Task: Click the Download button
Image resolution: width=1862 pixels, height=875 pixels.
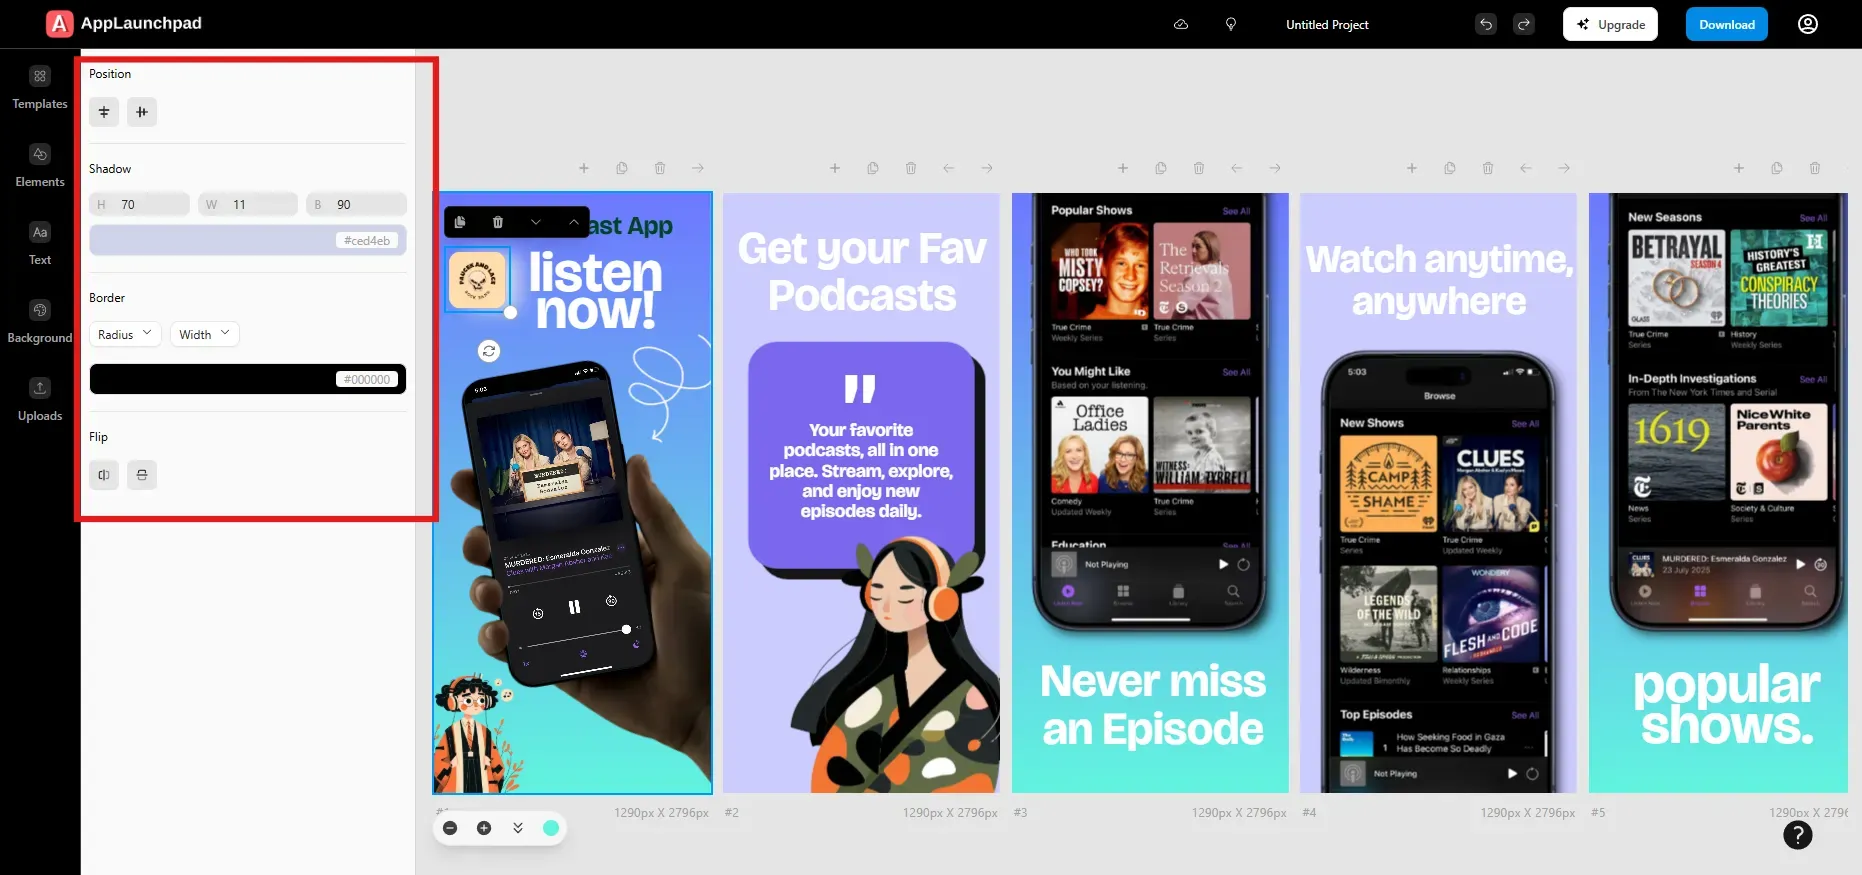Action: (x=1727, y=24)
